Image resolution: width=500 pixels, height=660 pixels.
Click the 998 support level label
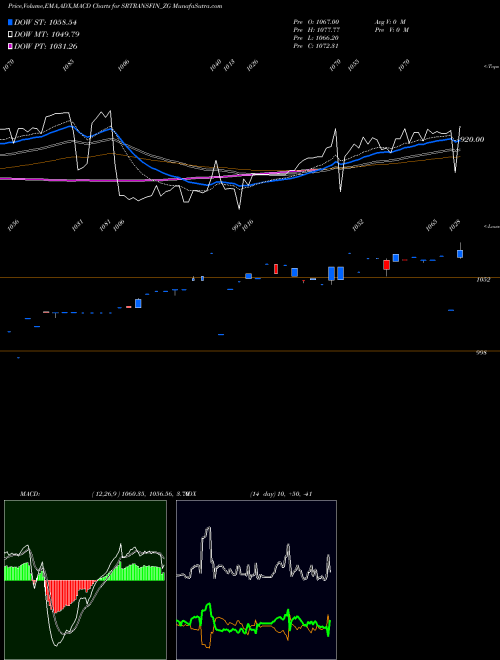pos(481,353)
